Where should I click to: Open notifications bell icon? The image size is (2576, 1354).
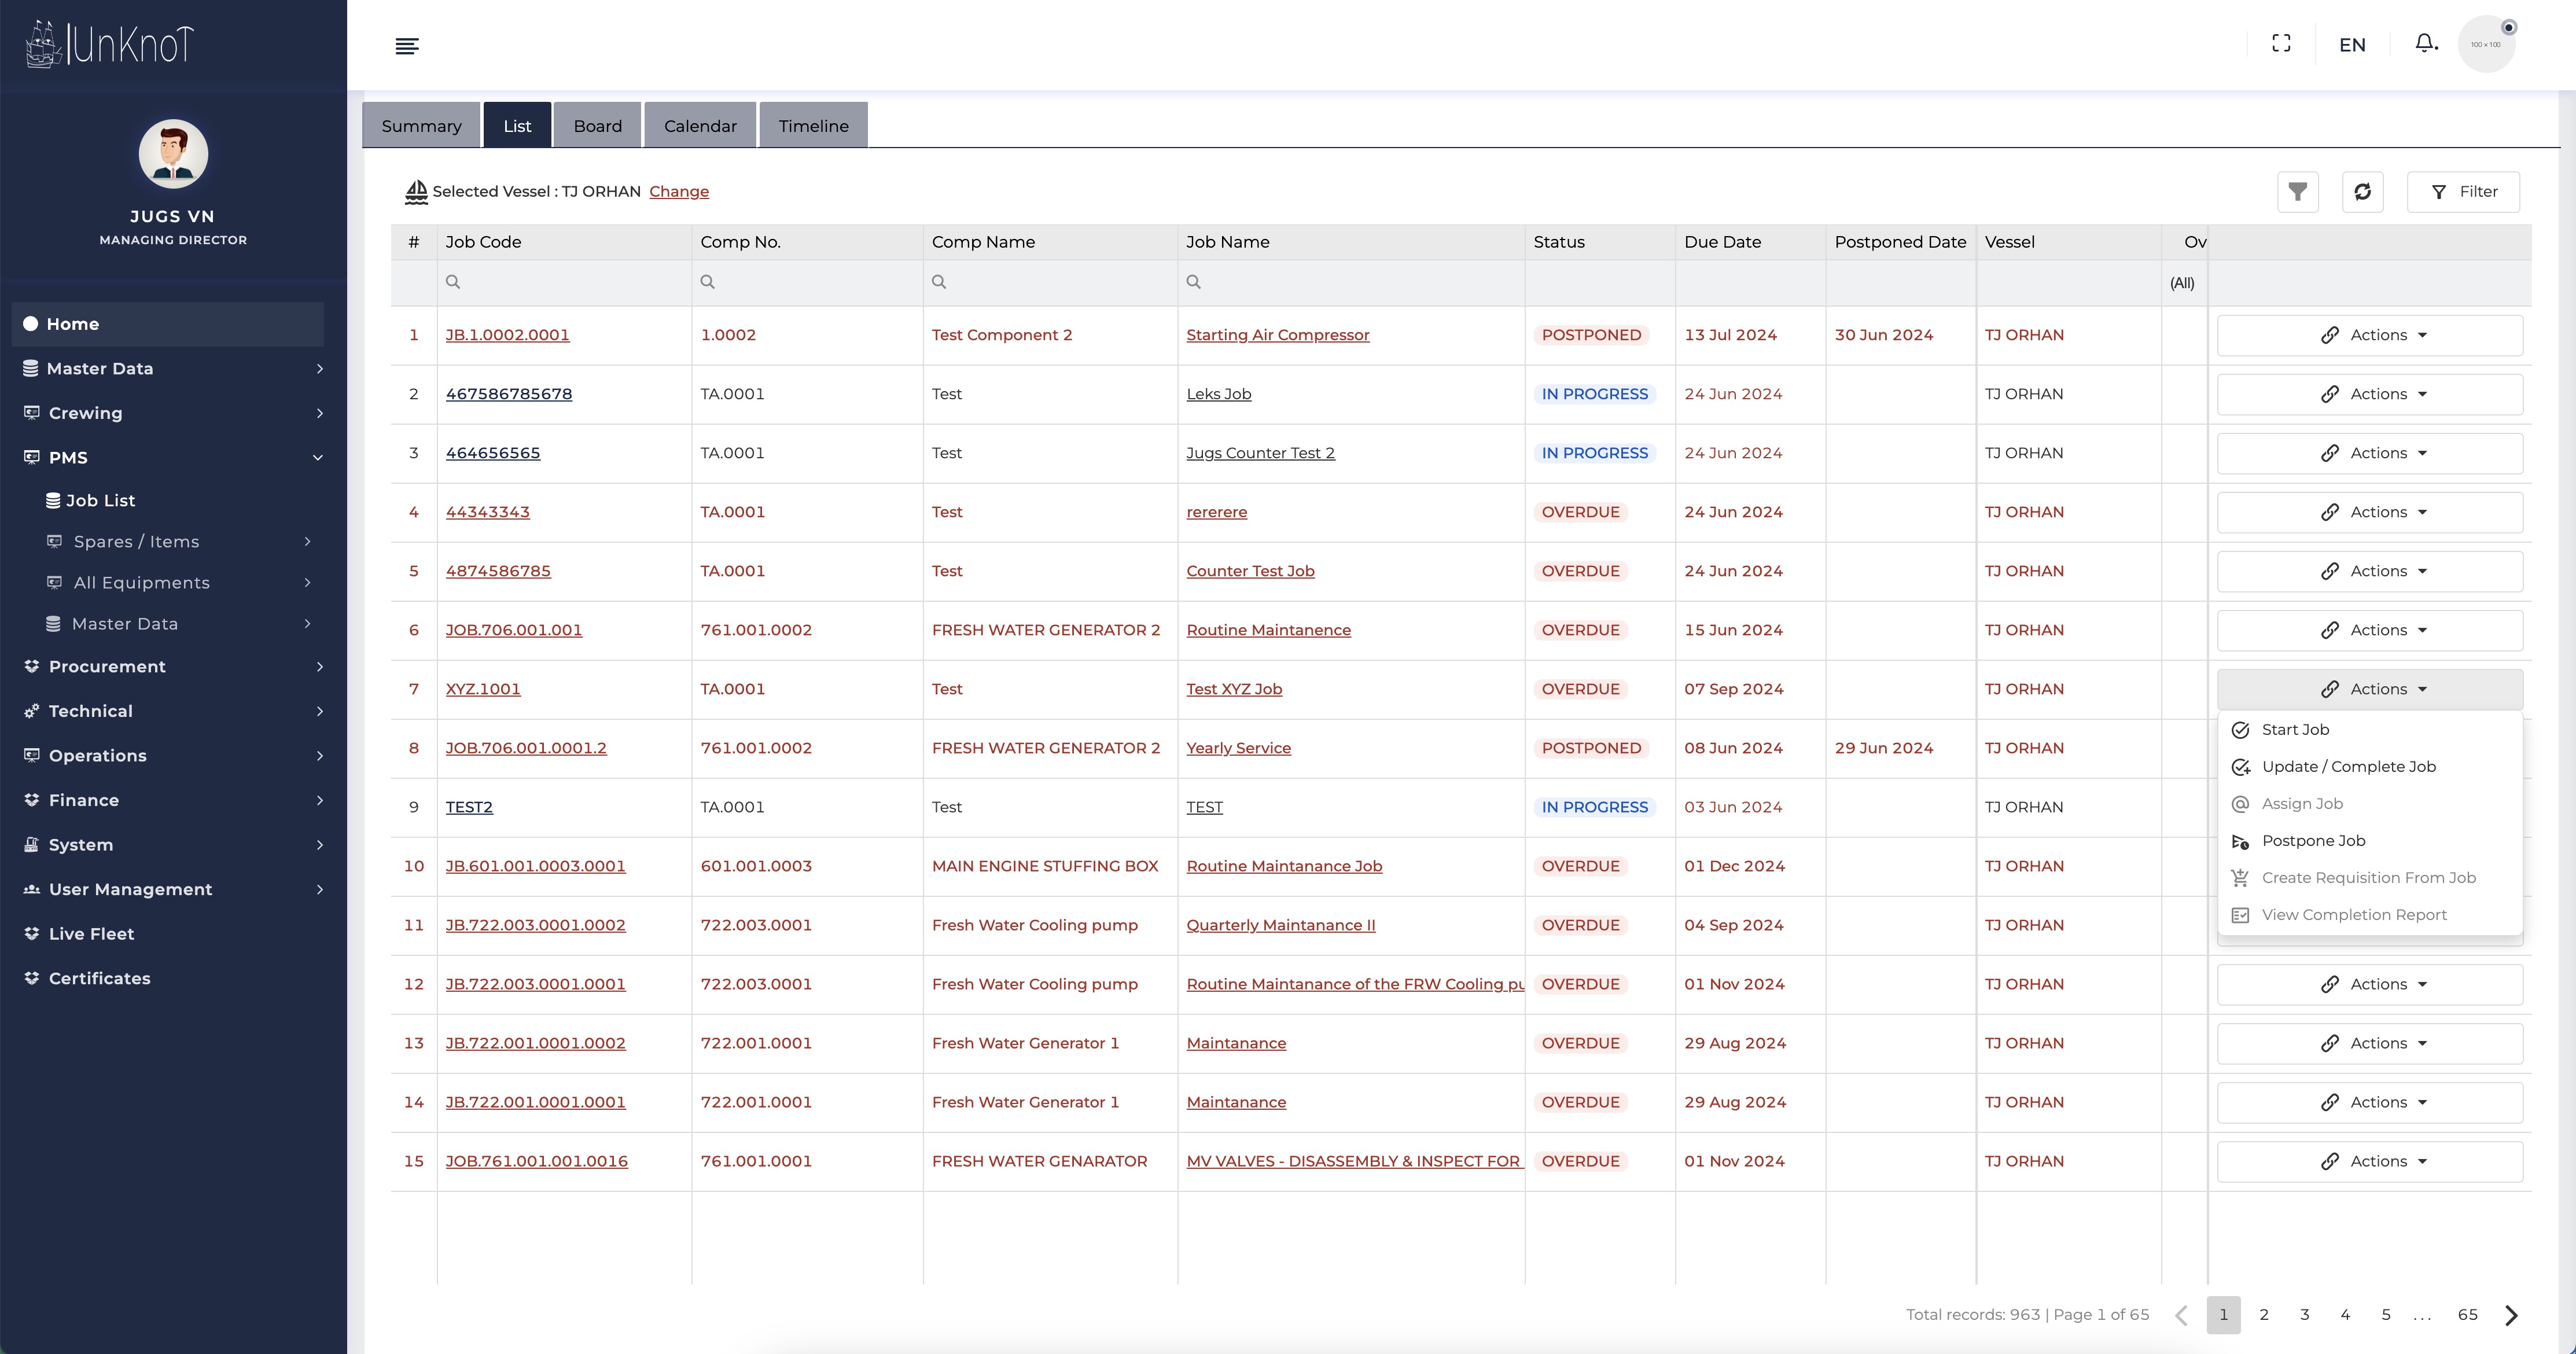tap(2425, 43)
